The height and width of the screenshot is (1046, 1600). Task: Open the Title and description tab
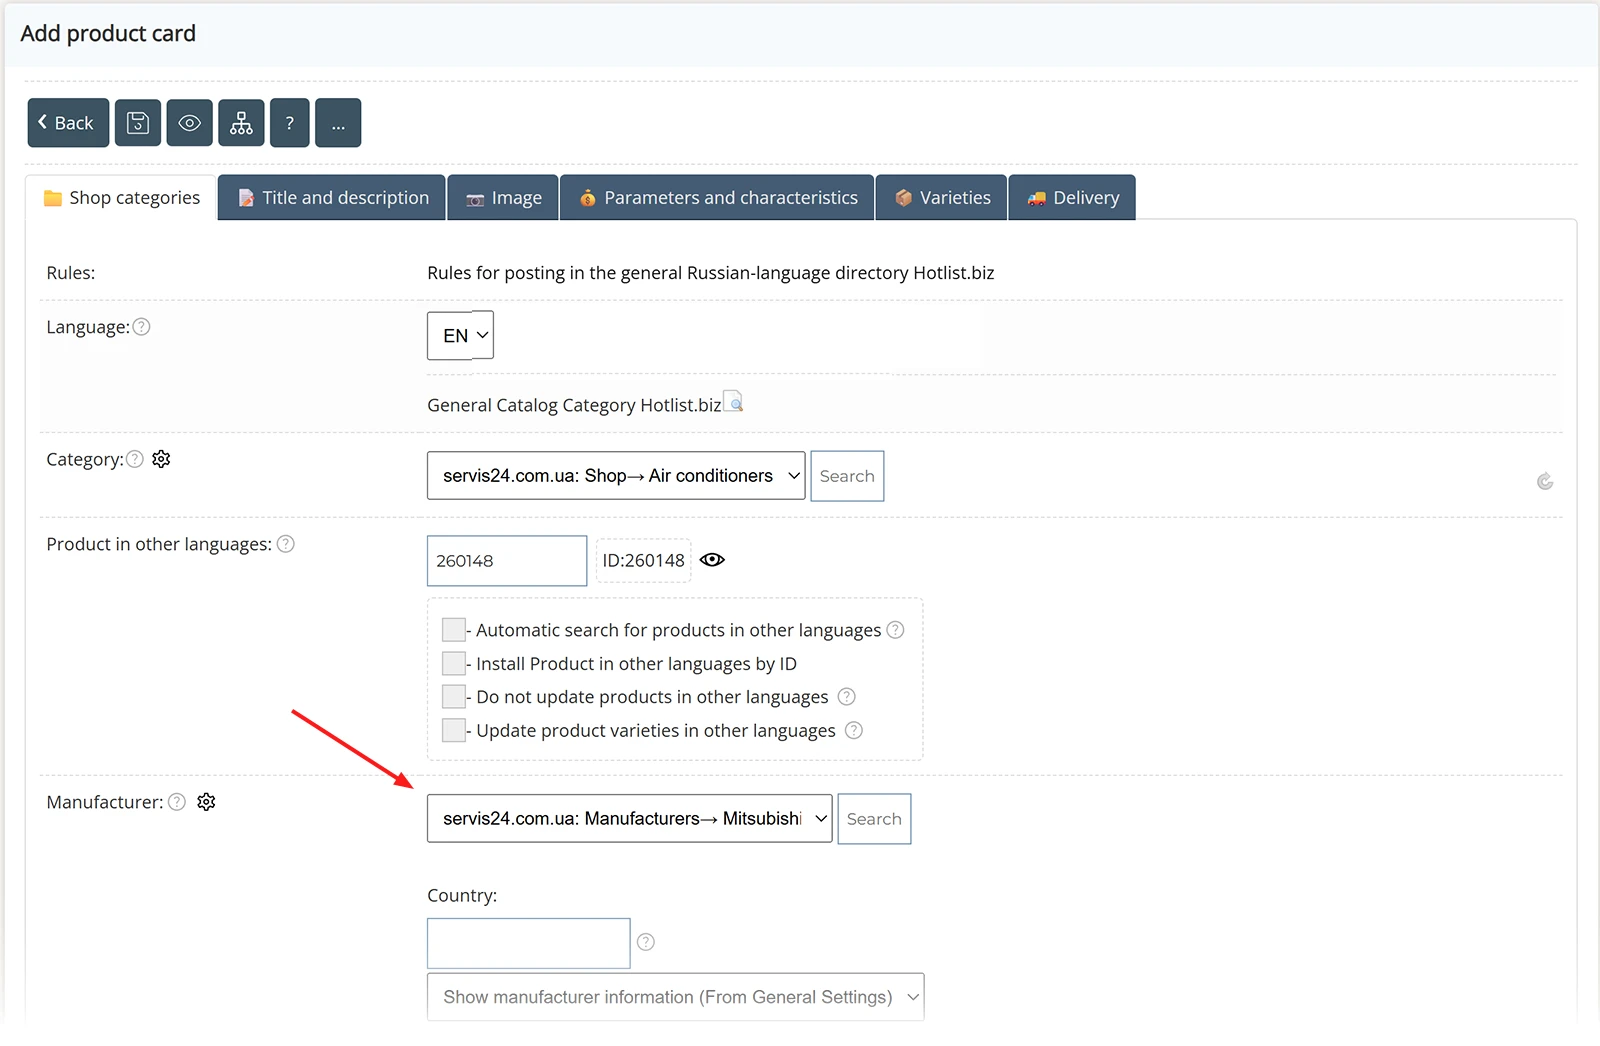pyautogui.click(x=332, y=198)
